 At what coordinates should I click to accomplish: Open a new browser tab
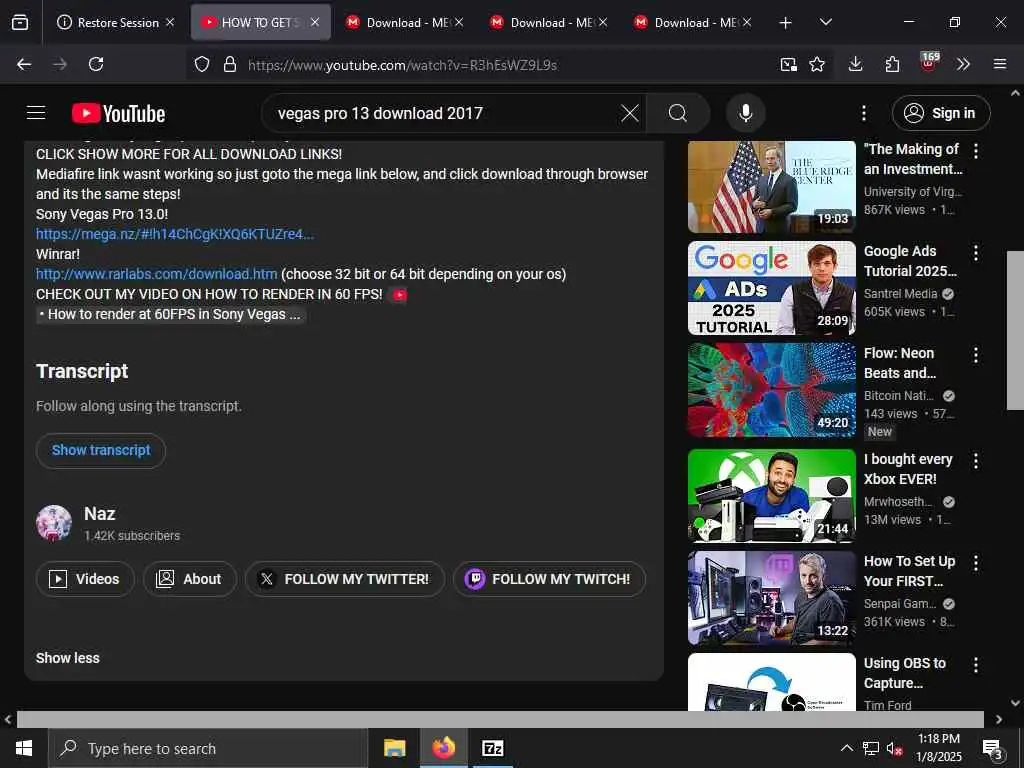click(785, 23)
